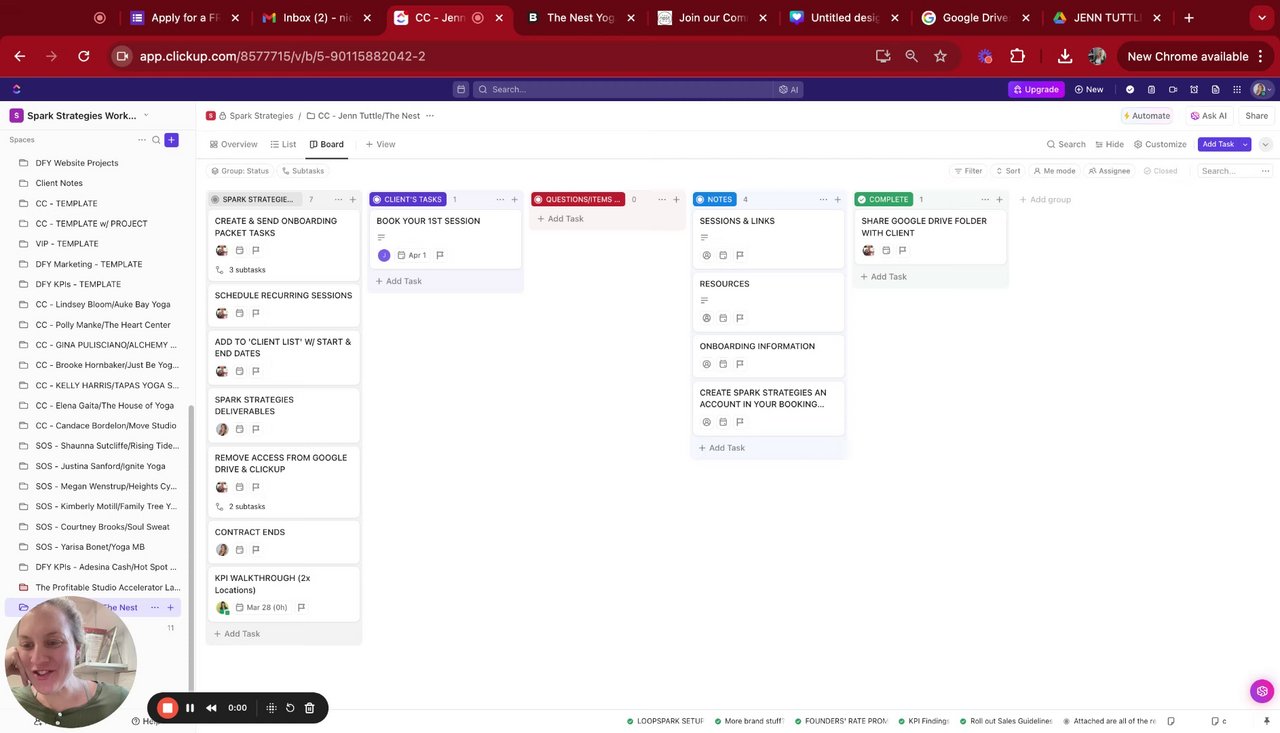
Task: Expand the 3 subtasks on the onboarding packet card
Action: (x=240, y=270)
